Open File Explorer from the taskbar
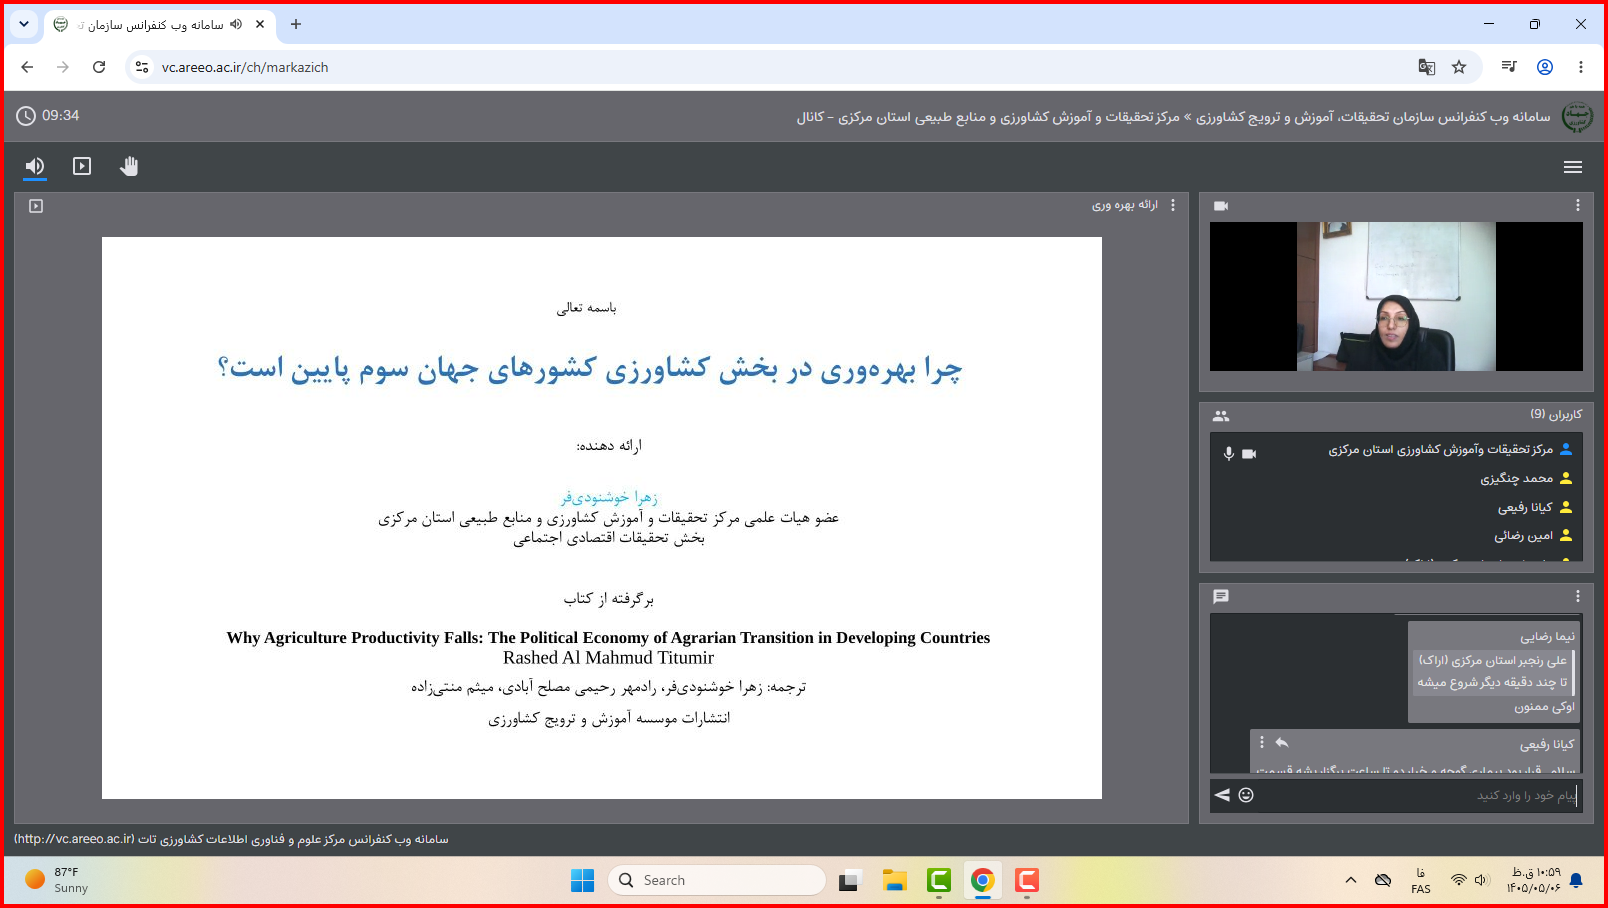The image size is (1608, 908). (x=894, y=880)
